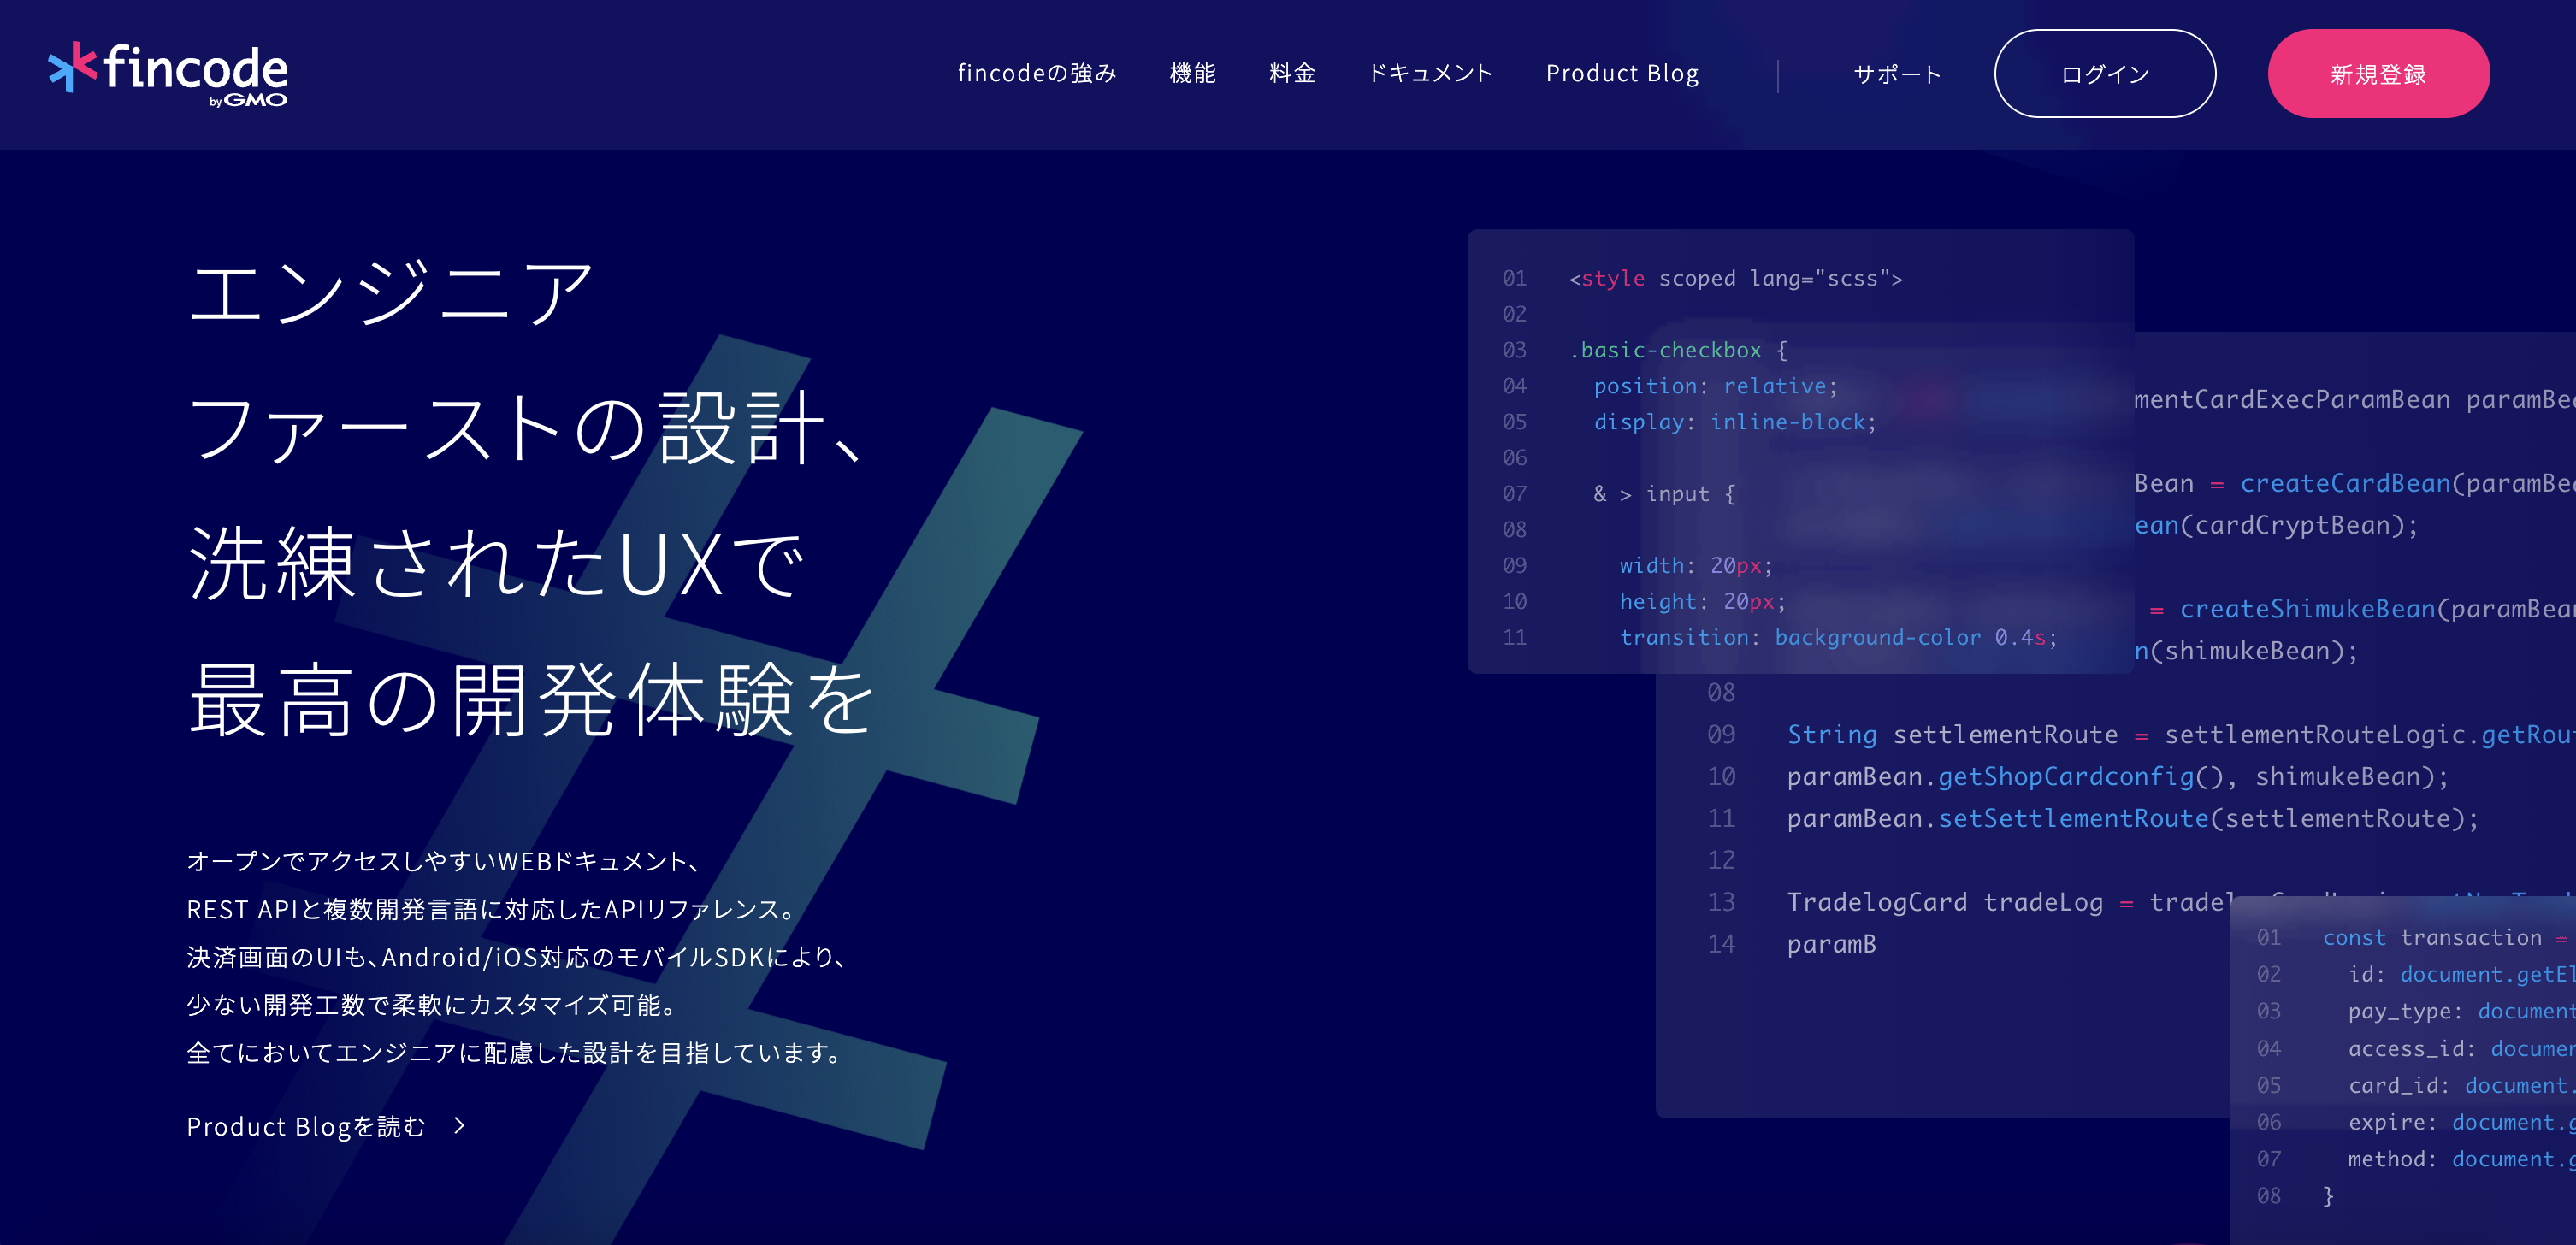This screenshot has height=1245, width=2576.
Task: Click the paramBean.getShopCardconfig() code line
Action: (2117, 777)
